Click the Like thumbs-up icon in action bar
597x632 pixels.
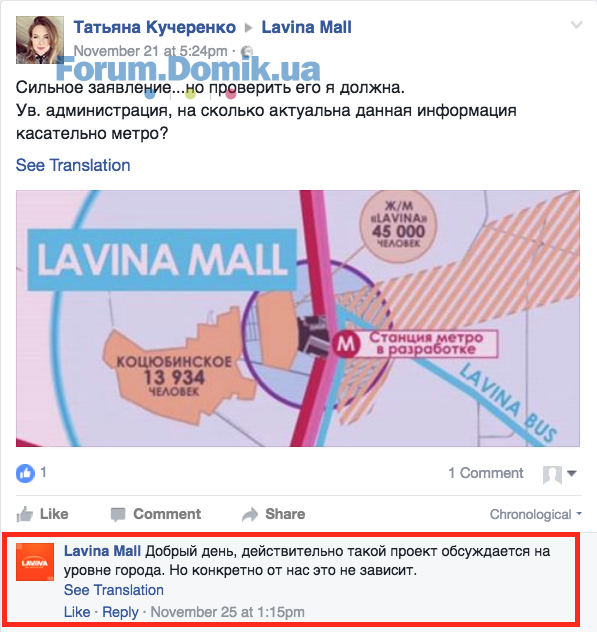point(25,515)
